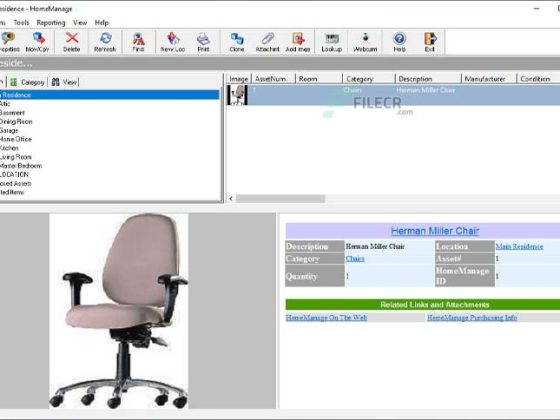Select Attic in the location tree
The width and height of the screenshot is (560, 420).
5,104
